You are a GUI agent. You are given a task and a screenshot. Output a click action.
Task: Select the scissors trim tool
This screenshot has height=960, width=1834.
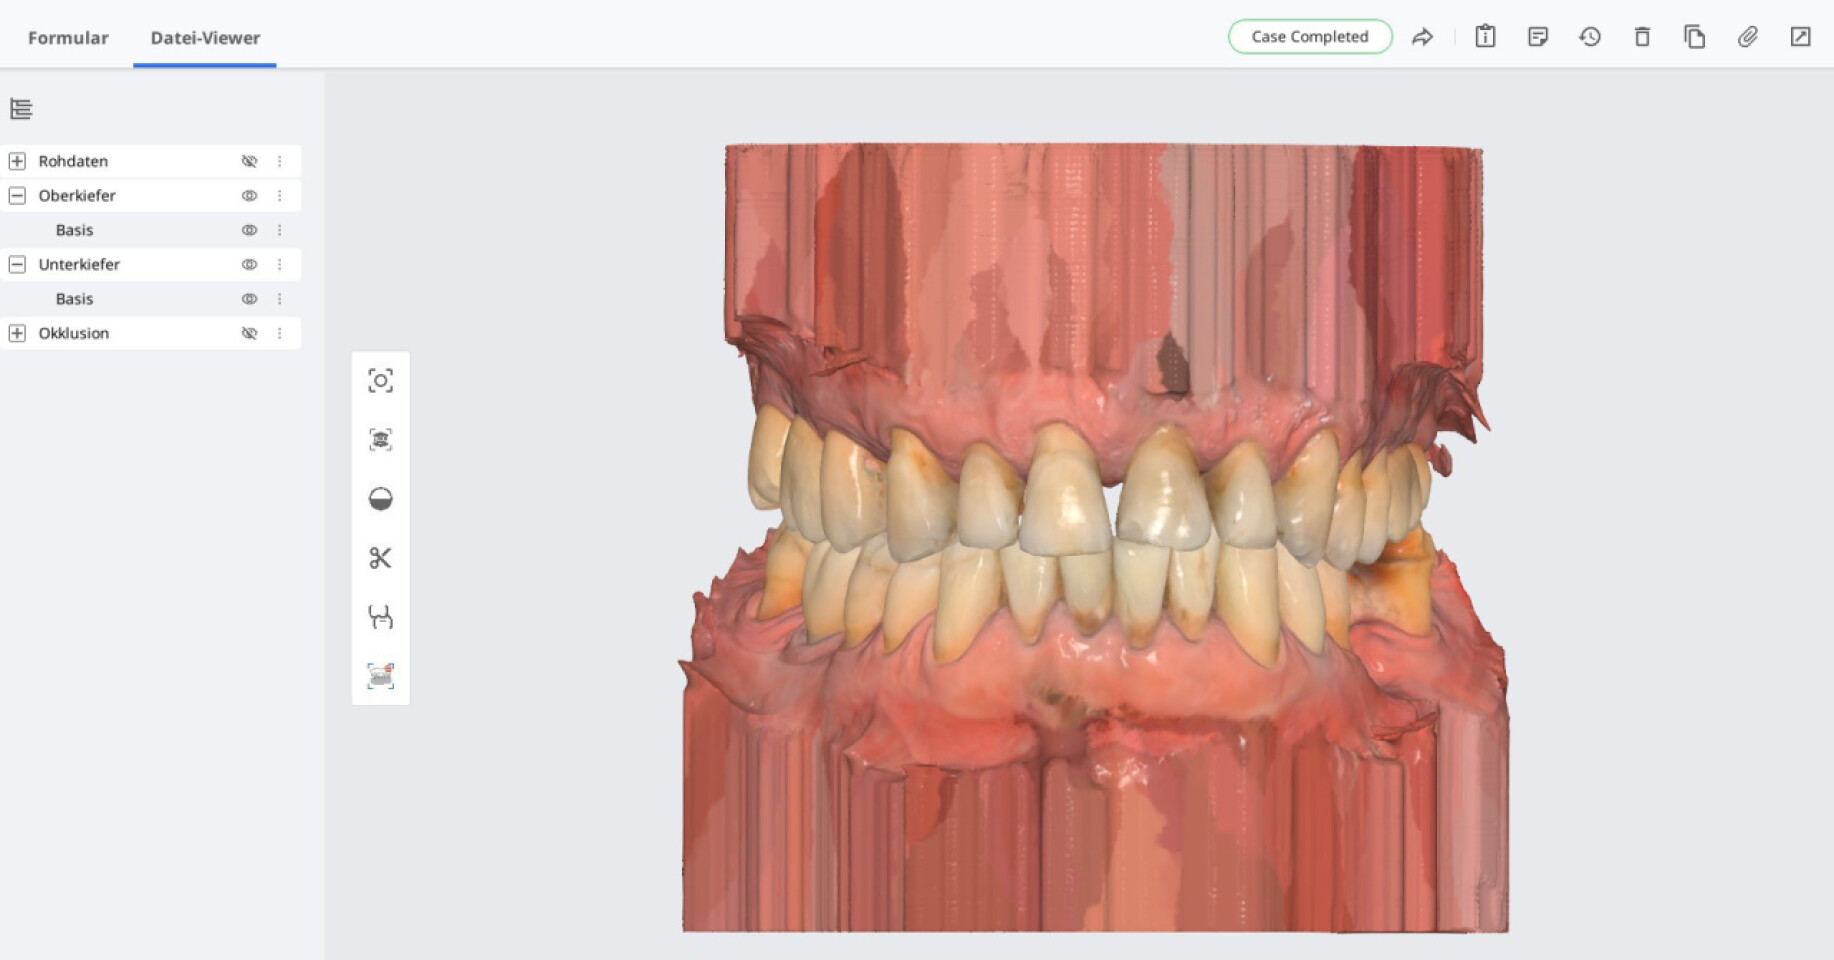380,558
